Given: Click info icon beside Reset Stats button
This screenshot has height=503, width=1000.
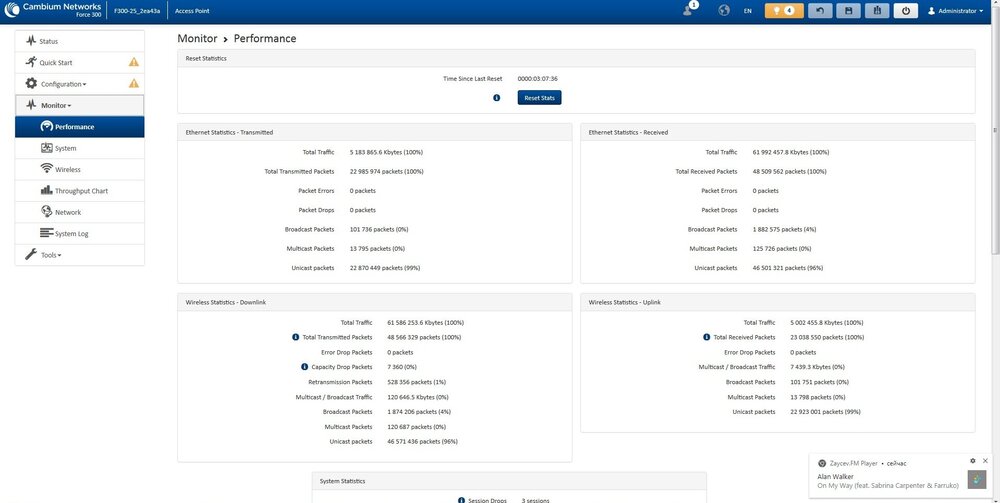Looking at the screenshot, I should [497, 98].
